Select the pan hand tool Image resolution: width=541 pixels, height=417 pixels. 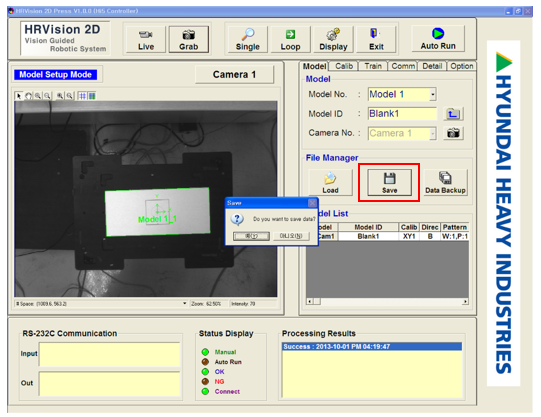coord(28,96)
